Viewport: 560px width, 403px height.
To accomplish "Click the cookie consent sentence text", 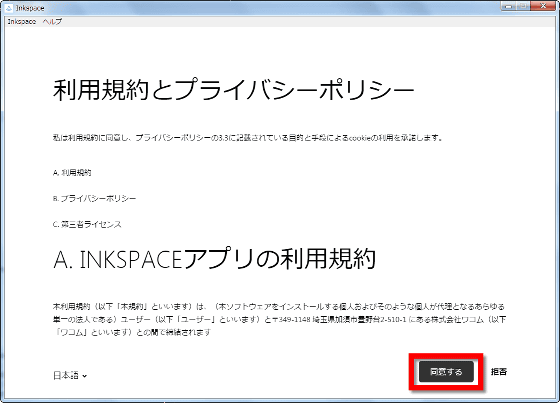I will (248, 138).
